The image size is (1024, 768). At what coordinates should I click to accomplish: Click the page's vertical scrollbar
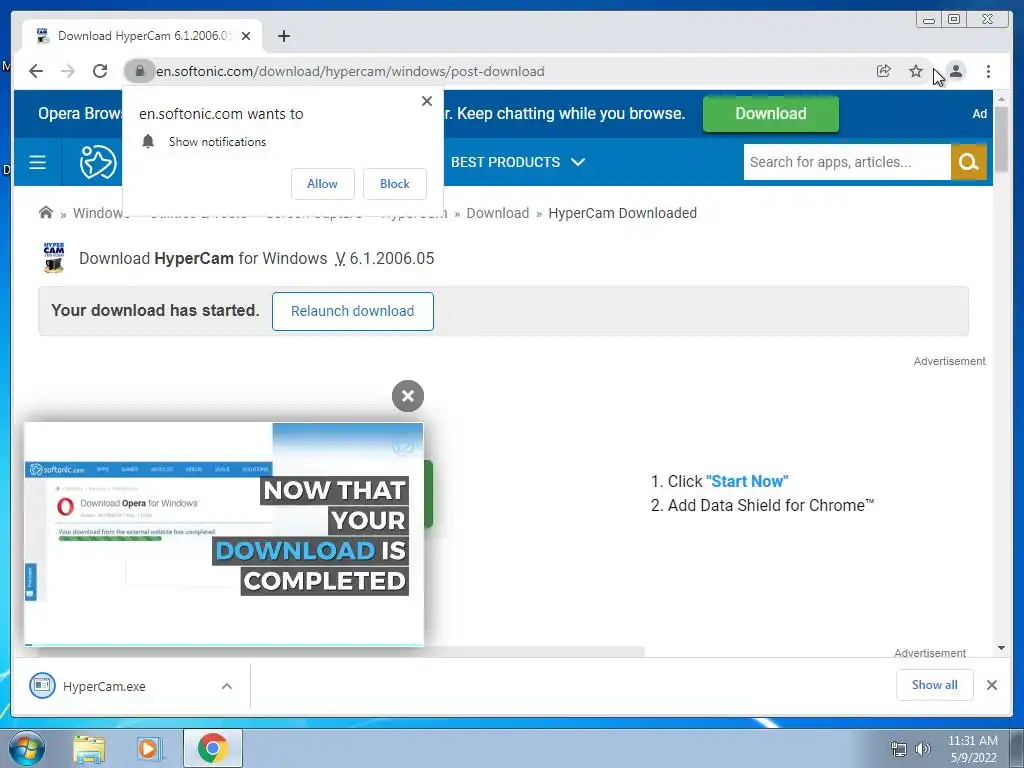1001,140
